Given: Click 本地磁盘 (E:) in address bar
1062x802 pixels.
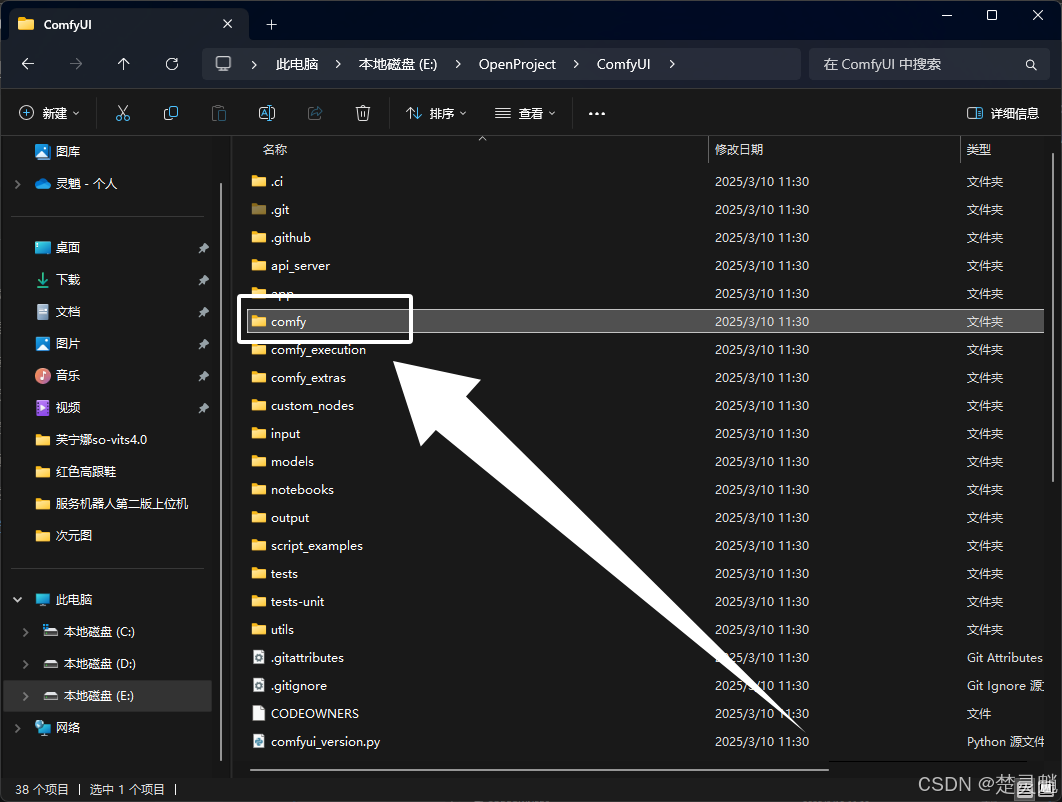Looking at the screenshot, I should (398, 64).
